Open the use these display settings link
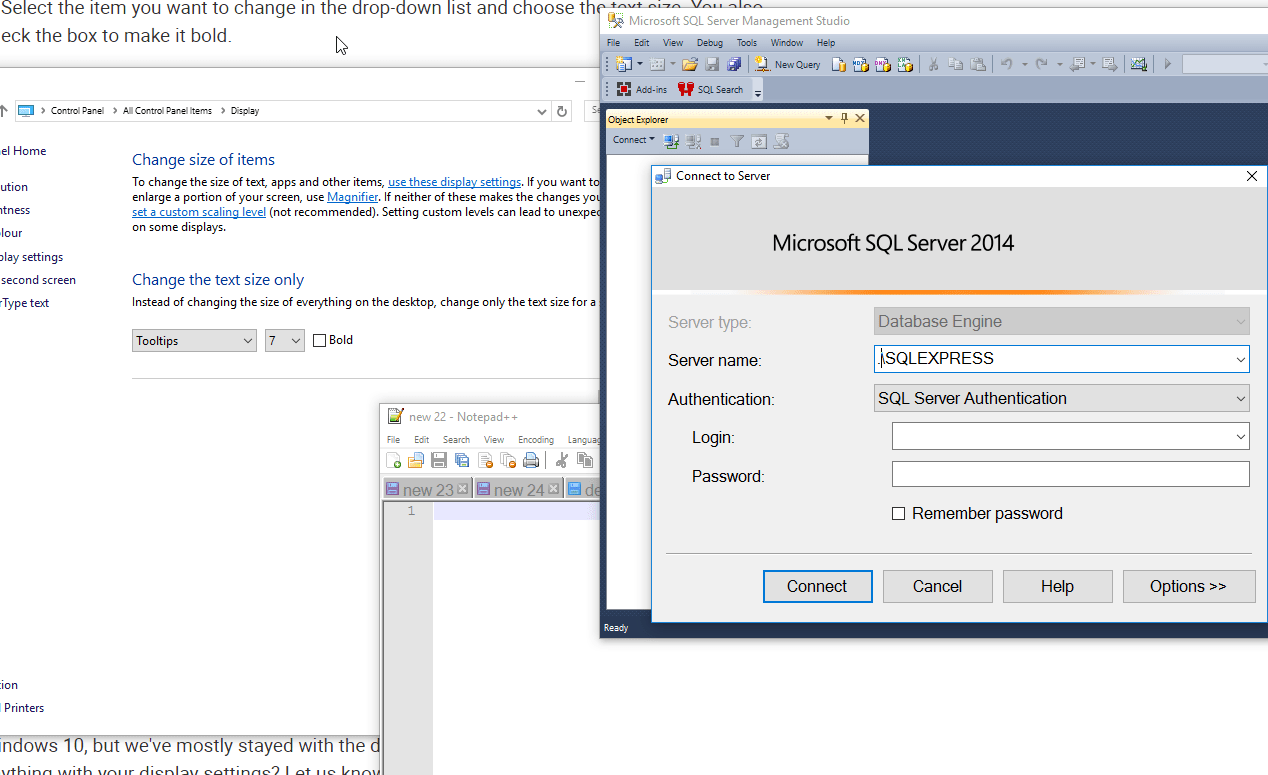Screen dimensions: 1268x775 454,182
